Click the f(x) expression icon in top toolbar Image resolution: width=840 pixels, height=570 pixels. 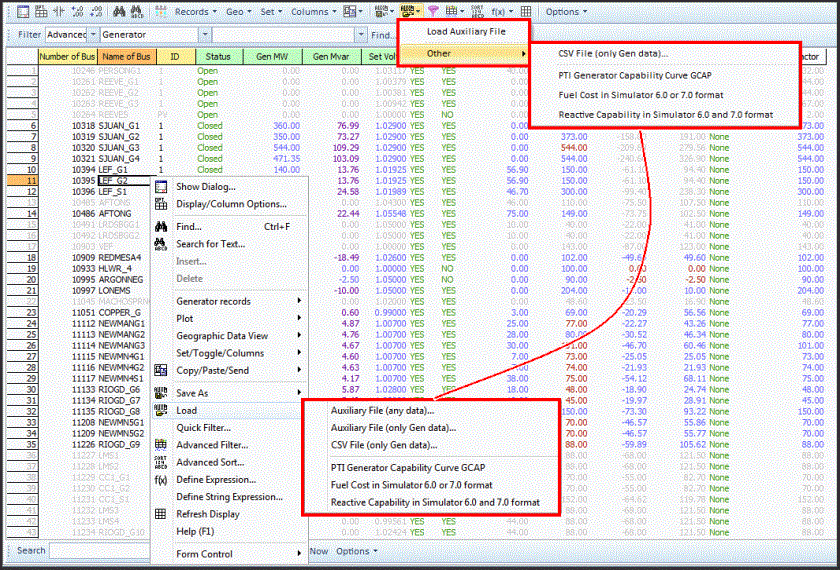[498, 12]
